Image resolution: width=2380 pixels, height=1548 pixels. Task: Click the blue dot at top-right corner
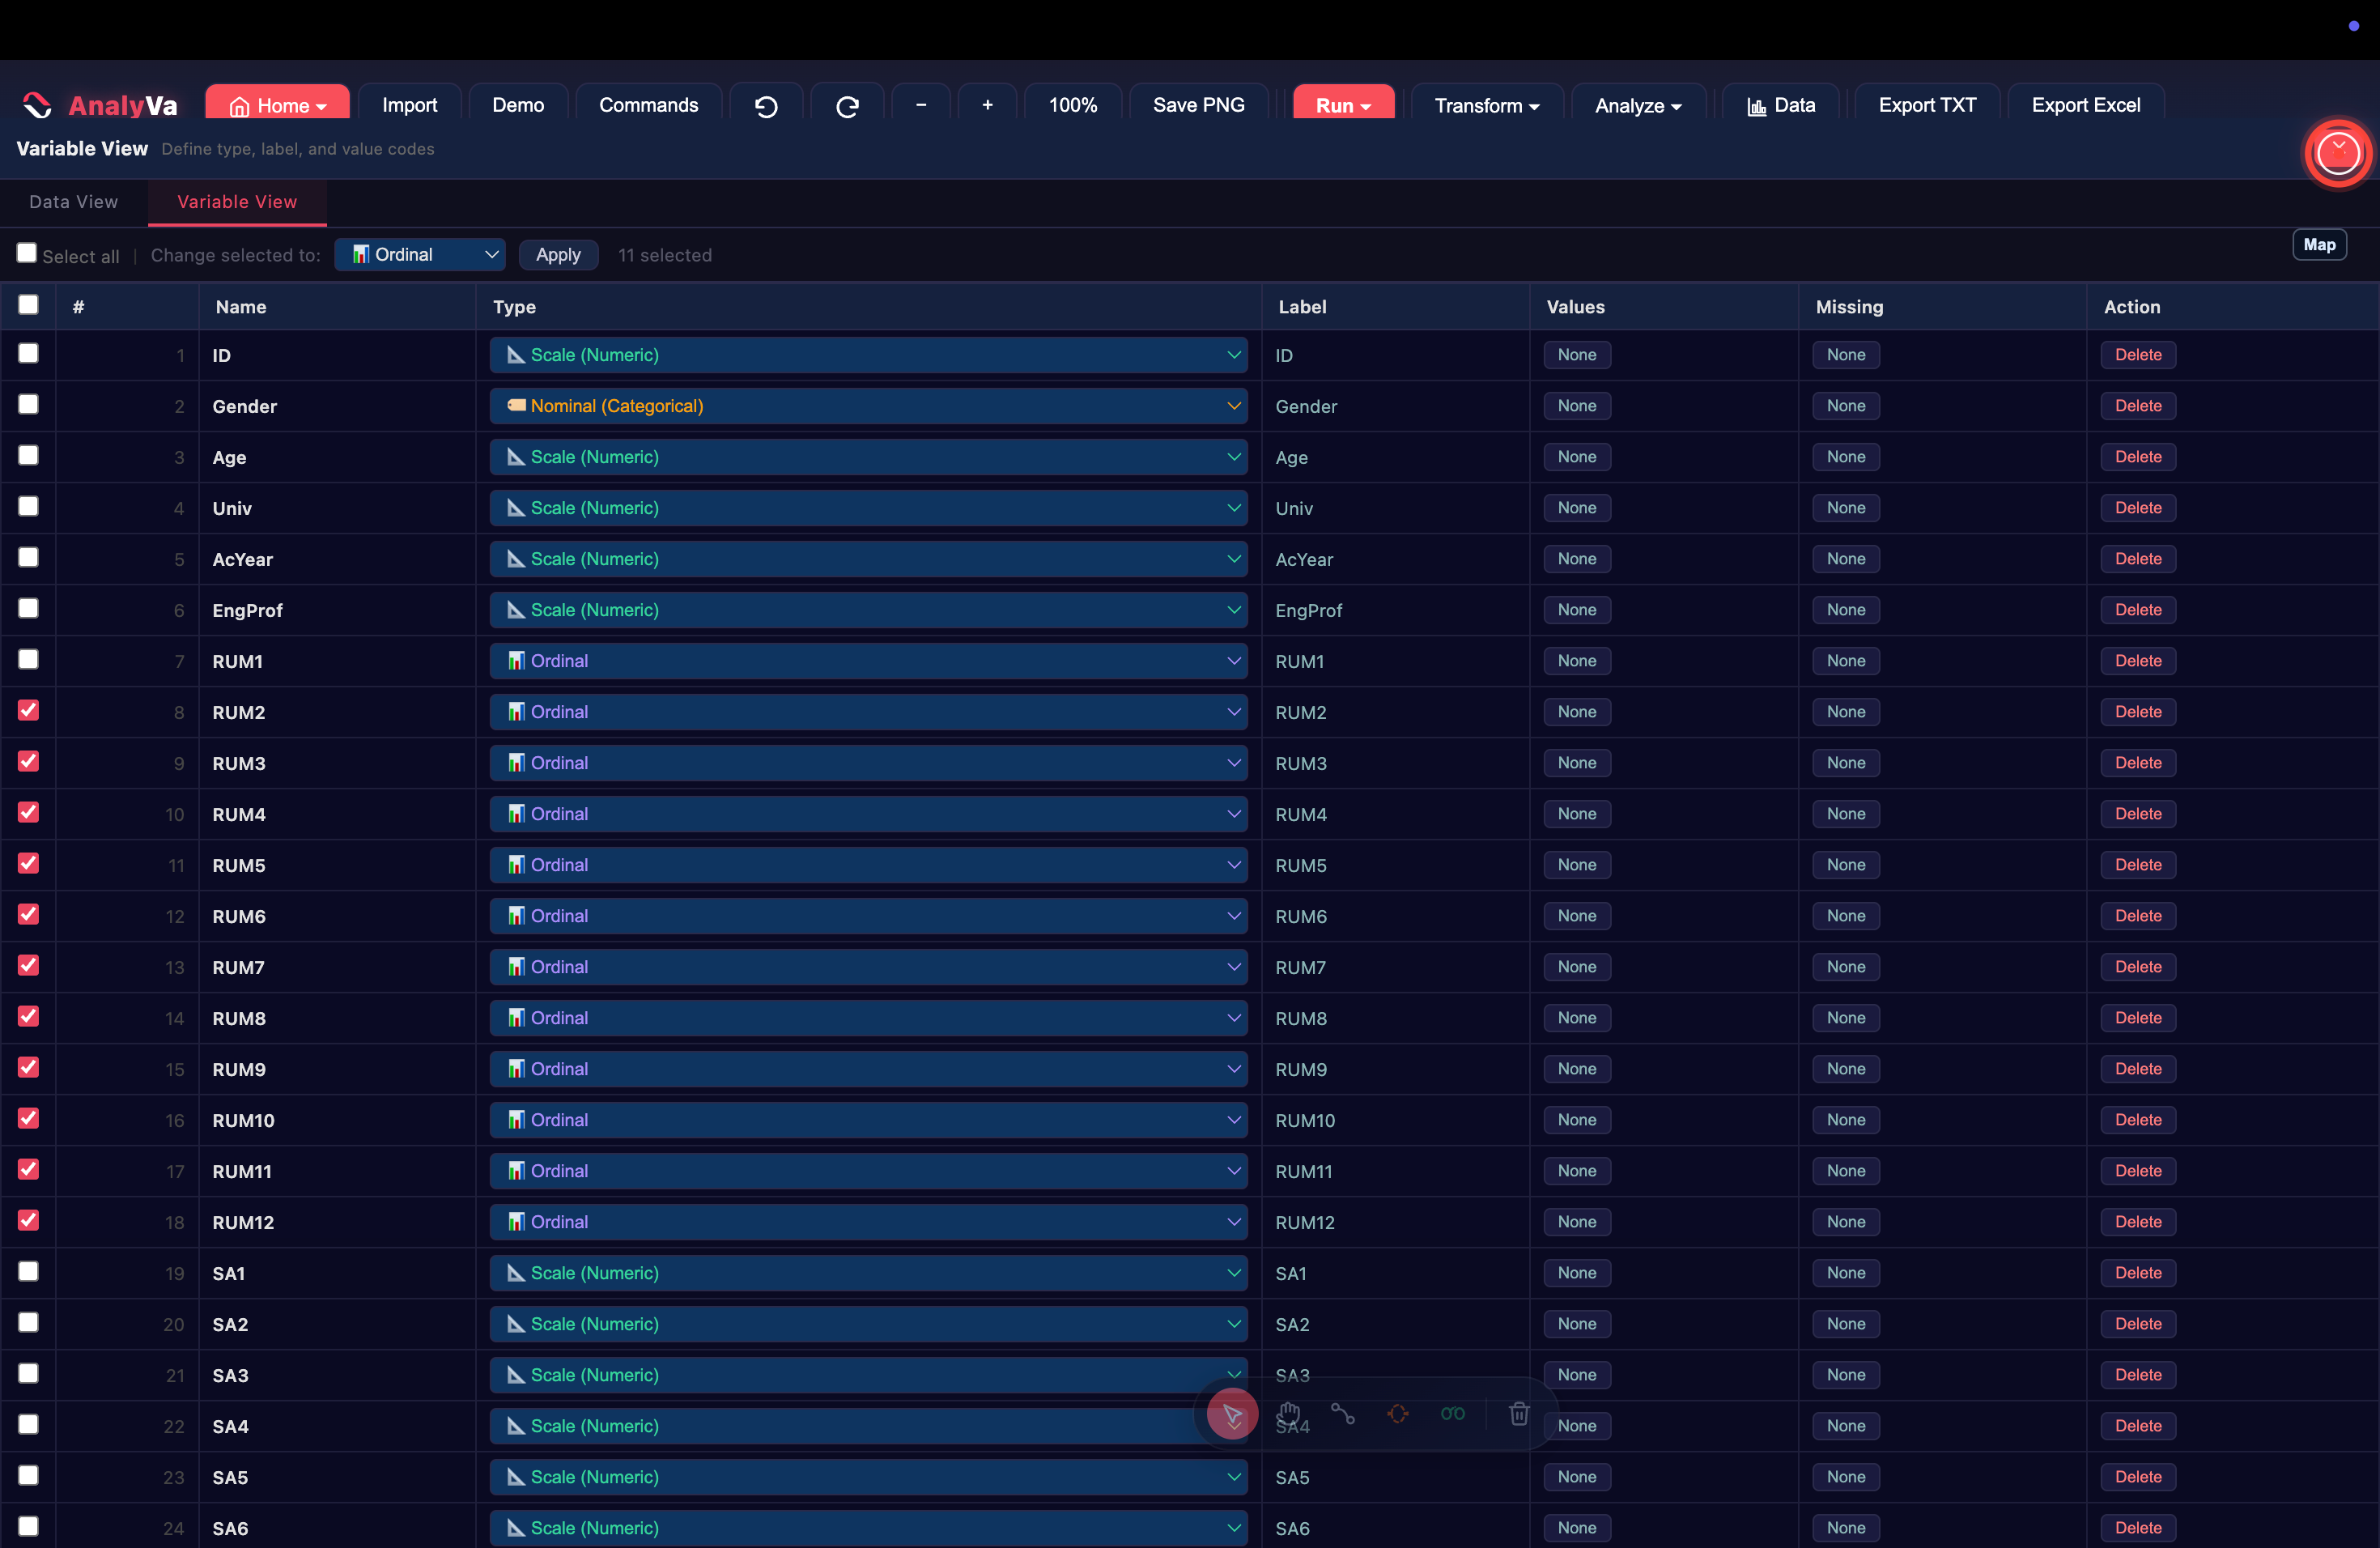pos(2354,26)
